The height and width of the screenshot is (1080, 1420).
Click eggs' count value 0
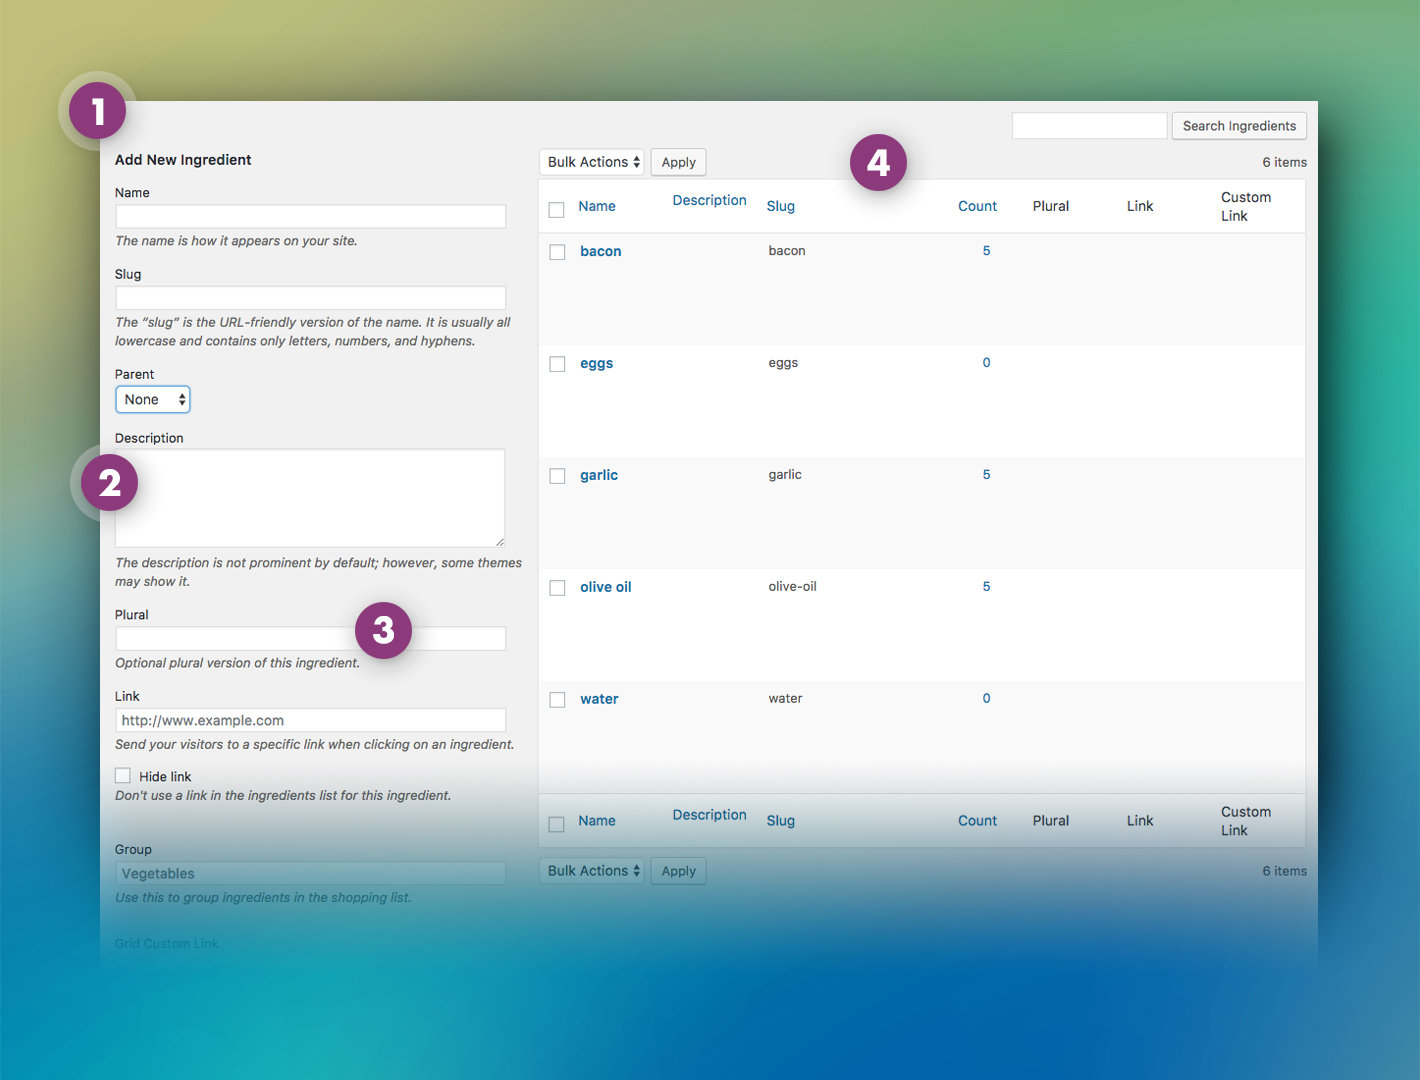coord(986,363)
